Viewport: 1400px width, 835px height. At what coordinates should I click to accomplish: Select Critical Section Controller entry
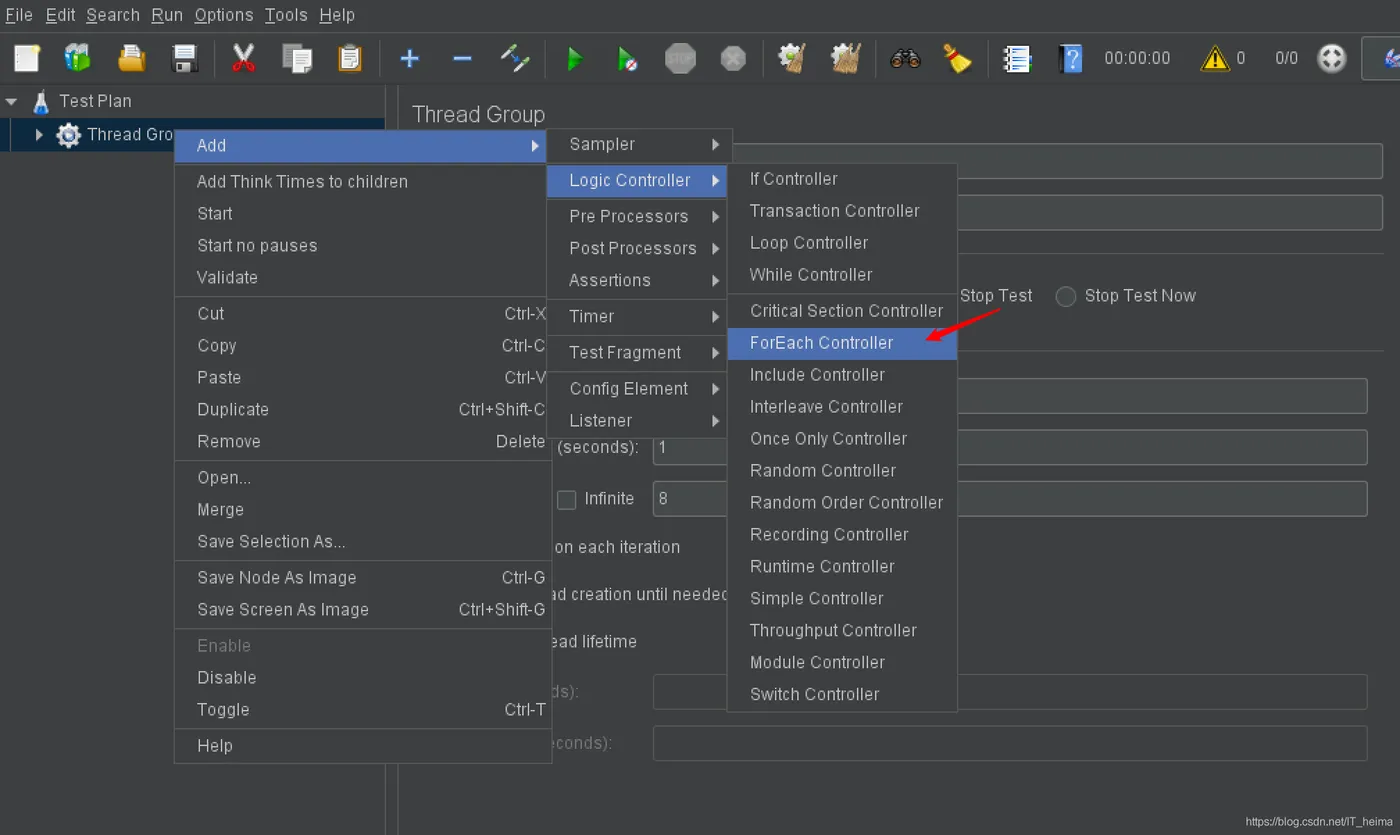(x=842, y=311)
